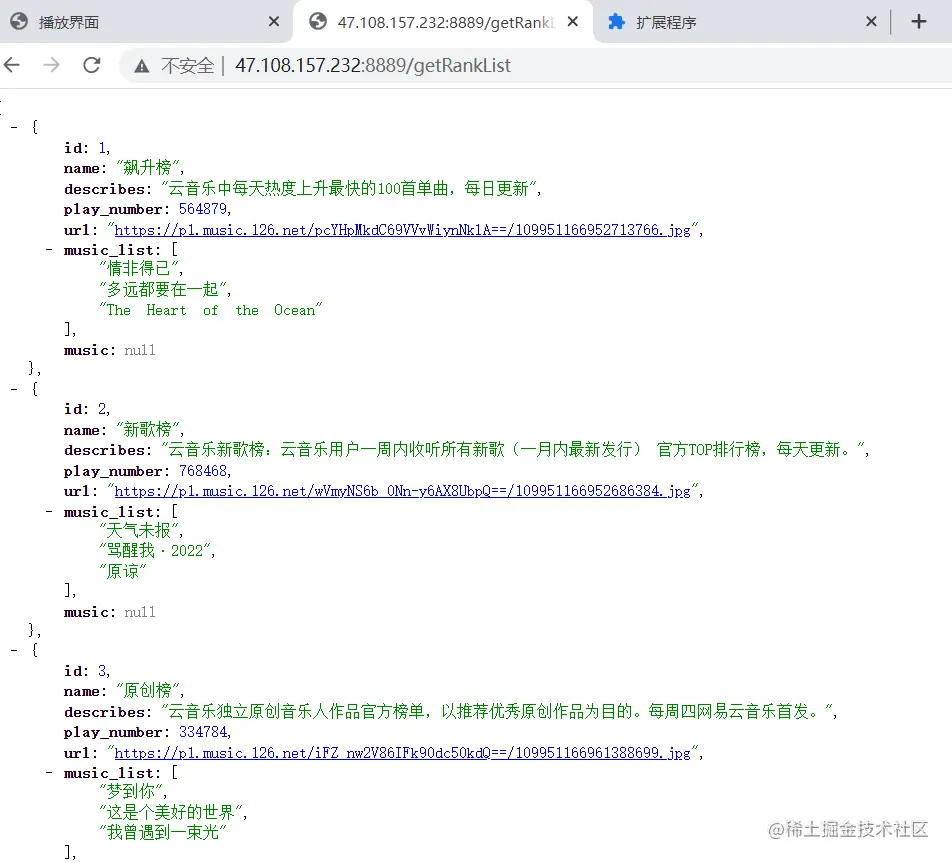
Task: Open the 飙升榜 image URL ending 109951166952713766.jpg
Action: click(x=402, y=230)
